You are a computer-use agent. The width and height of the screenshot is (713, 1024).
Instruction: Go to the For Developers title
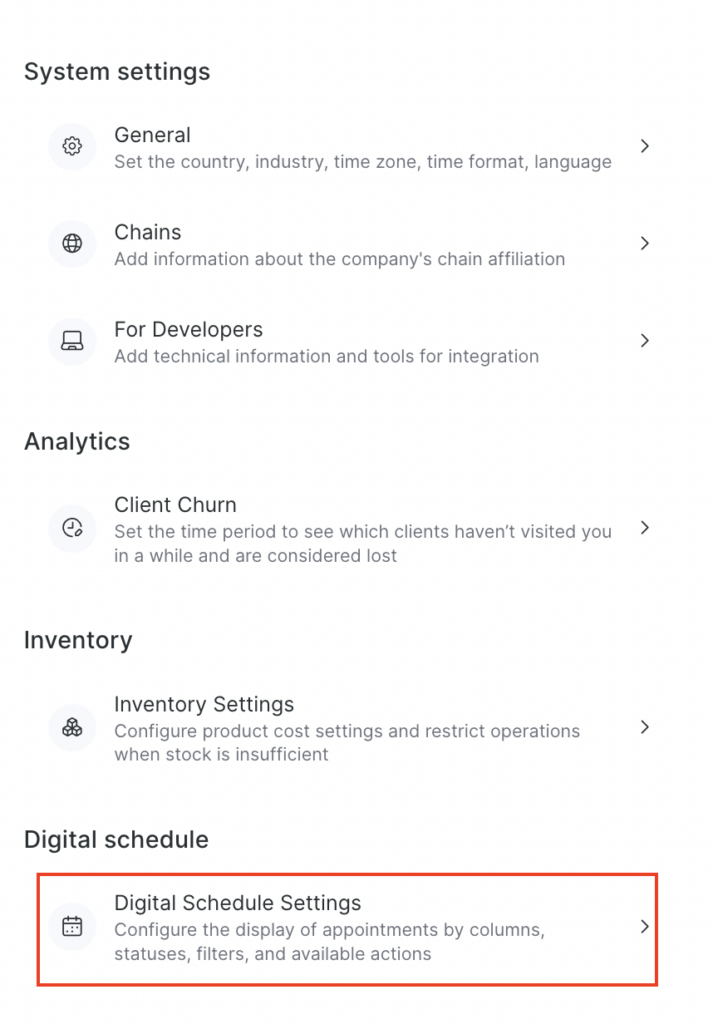(188, 330)
